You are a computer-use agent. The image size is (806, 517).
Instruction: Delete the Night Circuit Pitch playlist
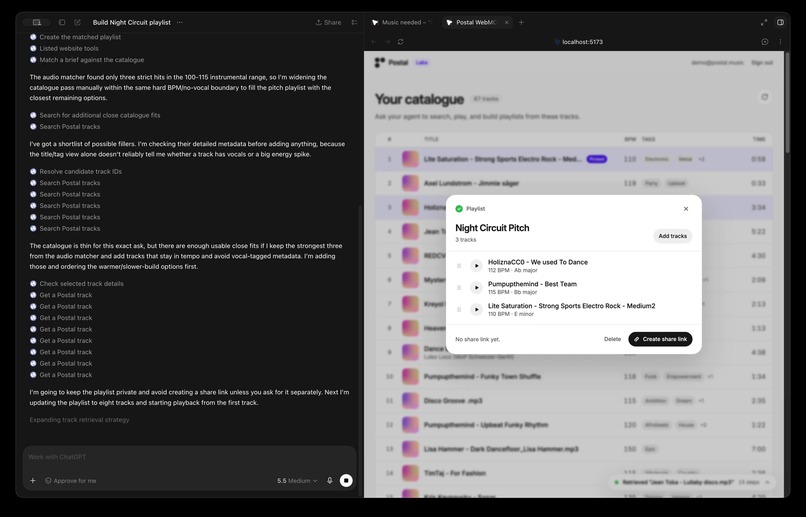pos(612,339)
